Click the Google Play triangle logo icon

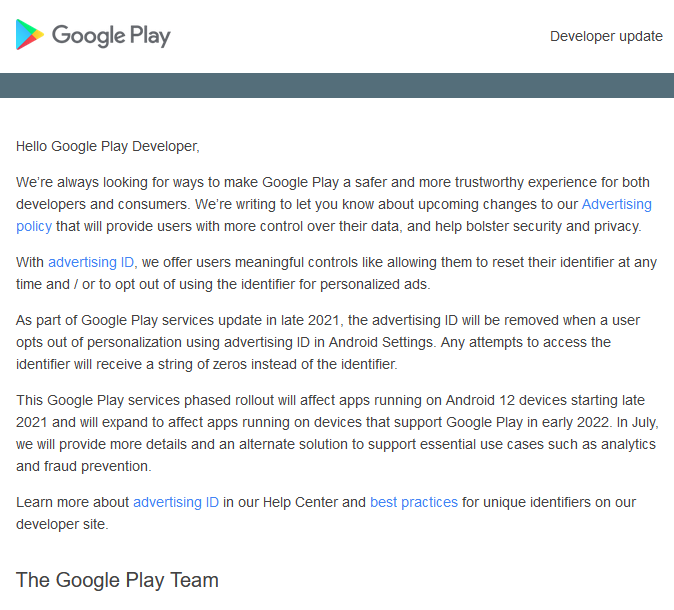(30, 34)
